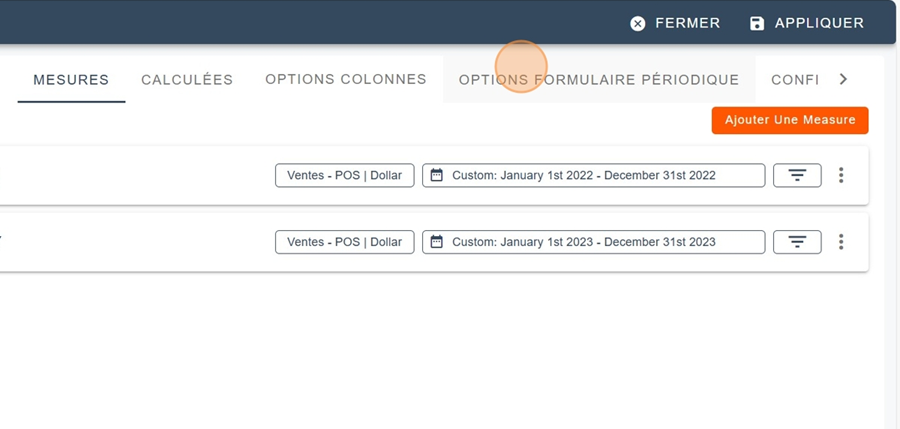Open 2022 custom date range selector
Screen dimensions: 900x429
tap(593, 175)
